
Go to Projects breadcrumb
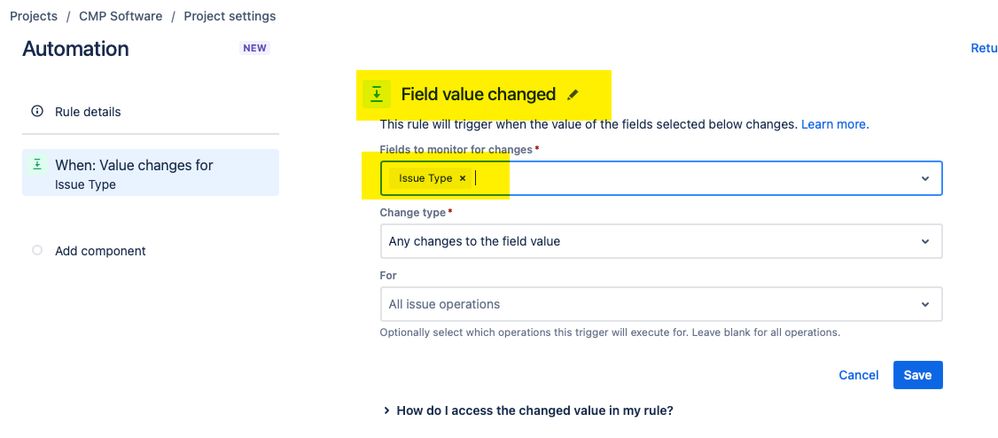34,17
